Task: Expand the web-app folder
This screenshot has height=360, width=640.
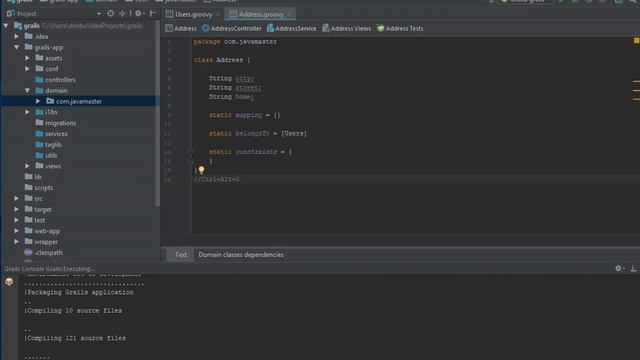Action: click(17, 231)
